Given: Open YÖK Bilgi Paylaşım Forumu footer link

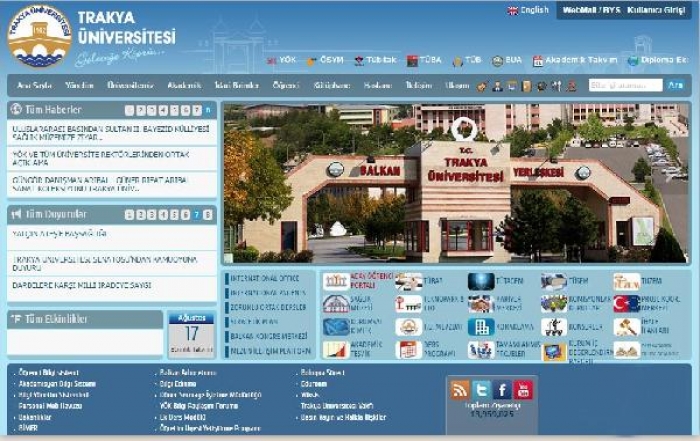Looking at the screenshot, I should click(x=199, y=406).
